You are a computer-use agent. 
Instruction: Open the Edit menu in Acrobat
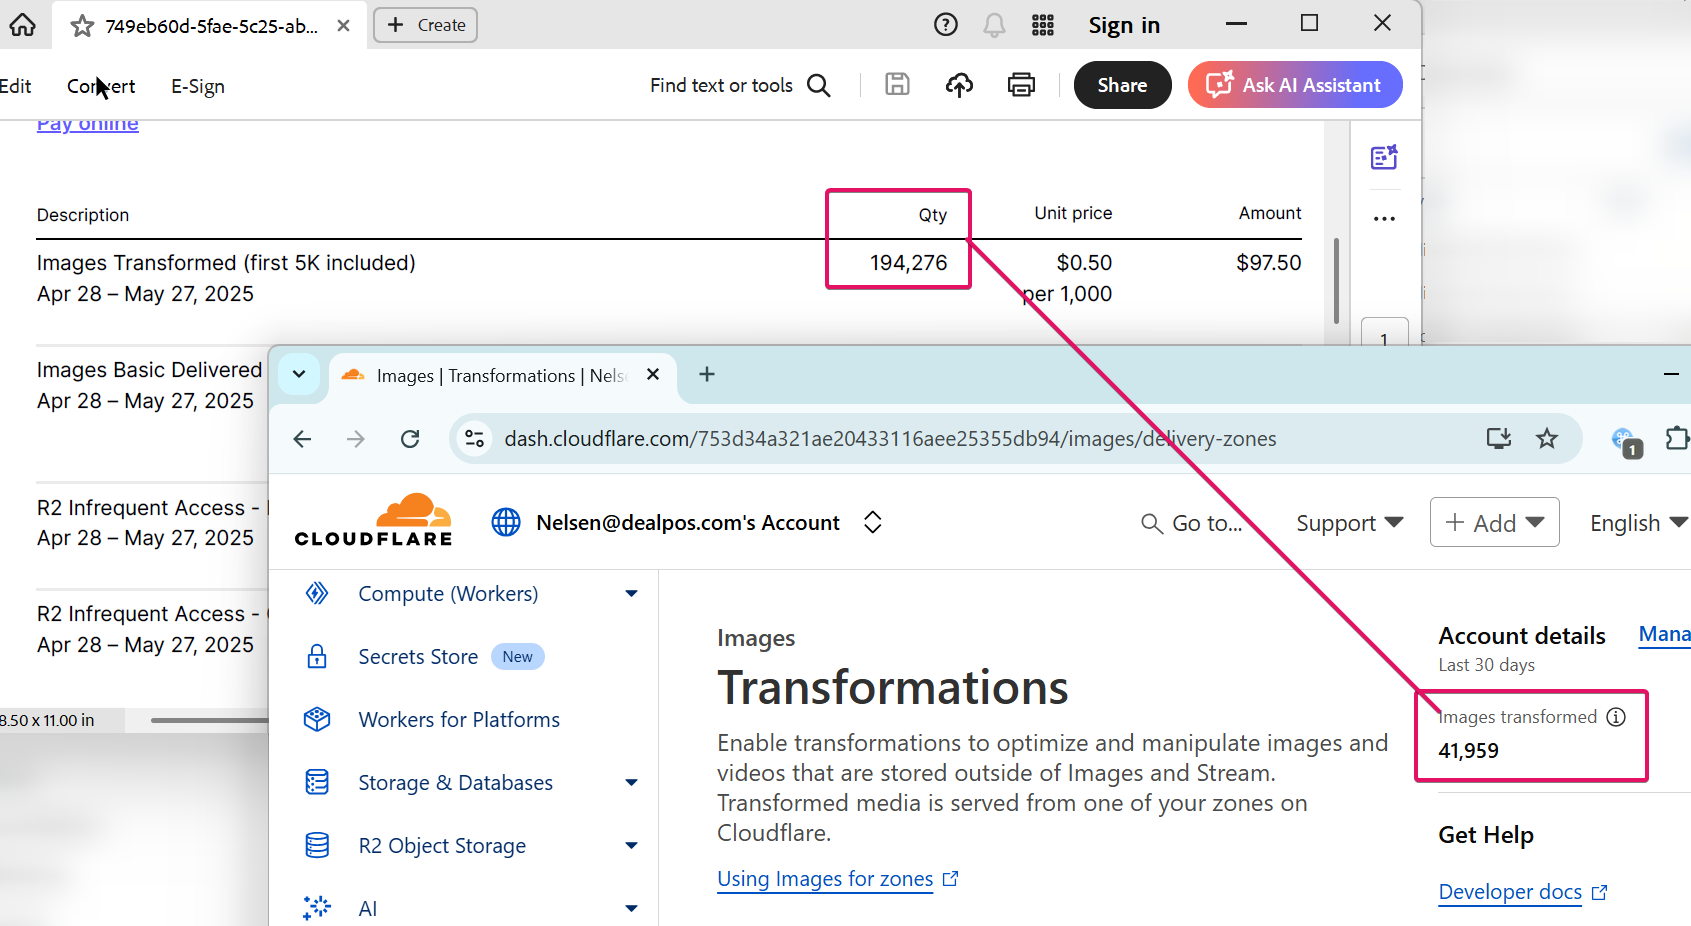[x=15, y=86]
